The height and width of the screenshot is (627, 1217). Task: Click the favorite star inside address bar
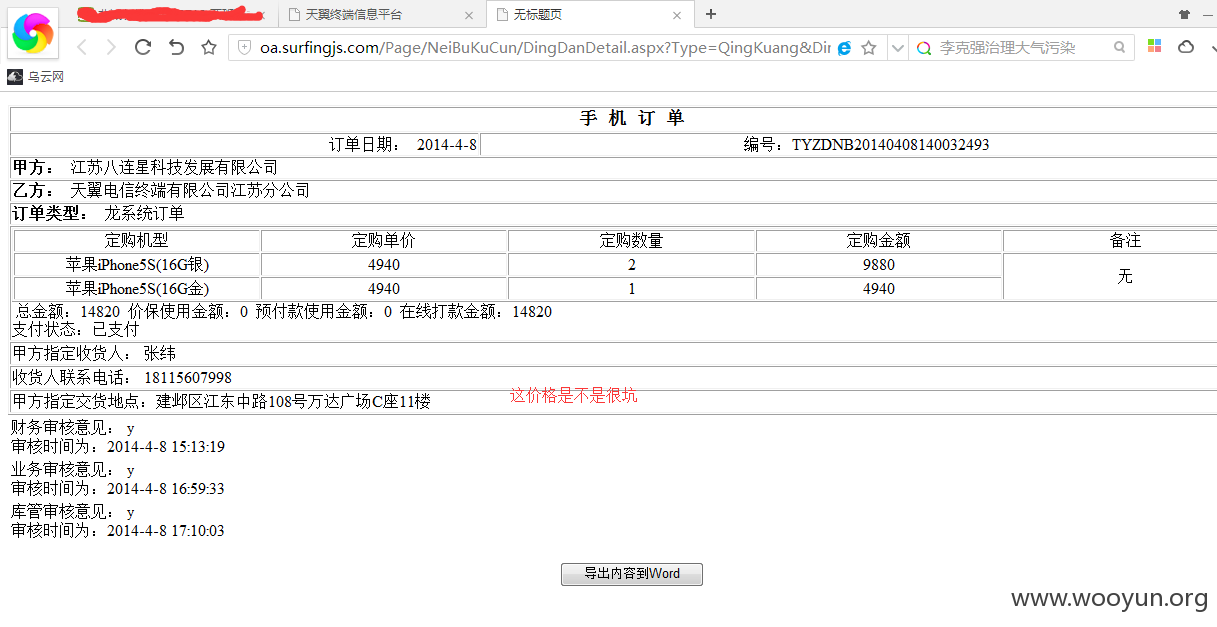869,47
